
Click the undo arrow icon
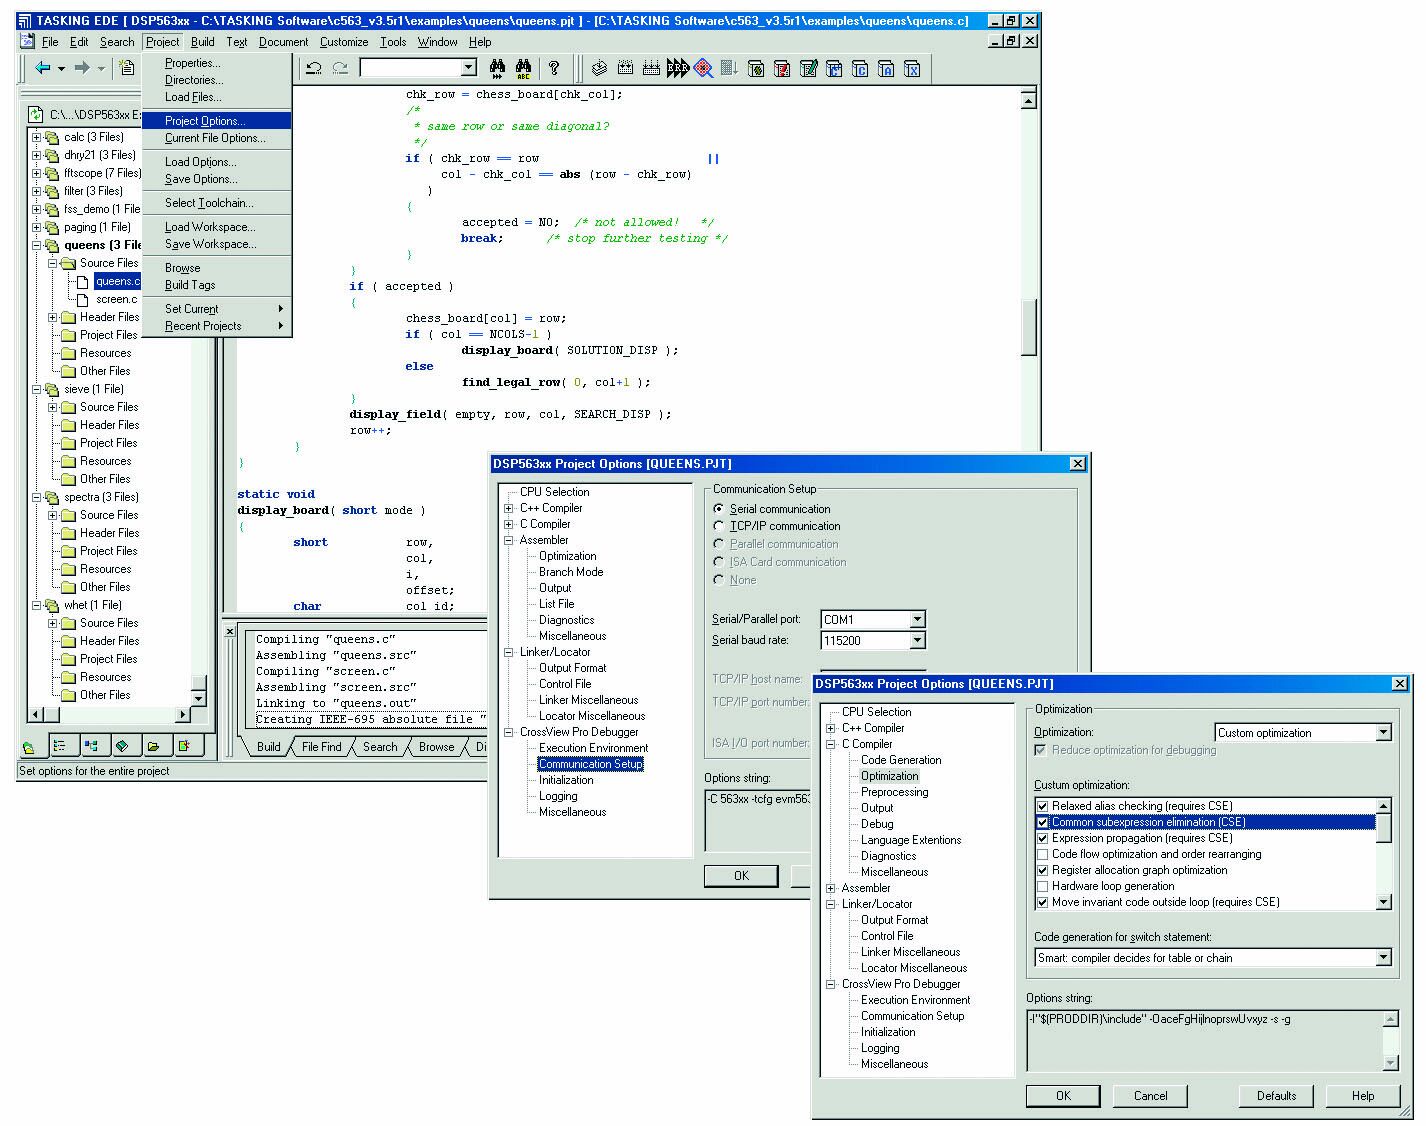coord(314,68)
